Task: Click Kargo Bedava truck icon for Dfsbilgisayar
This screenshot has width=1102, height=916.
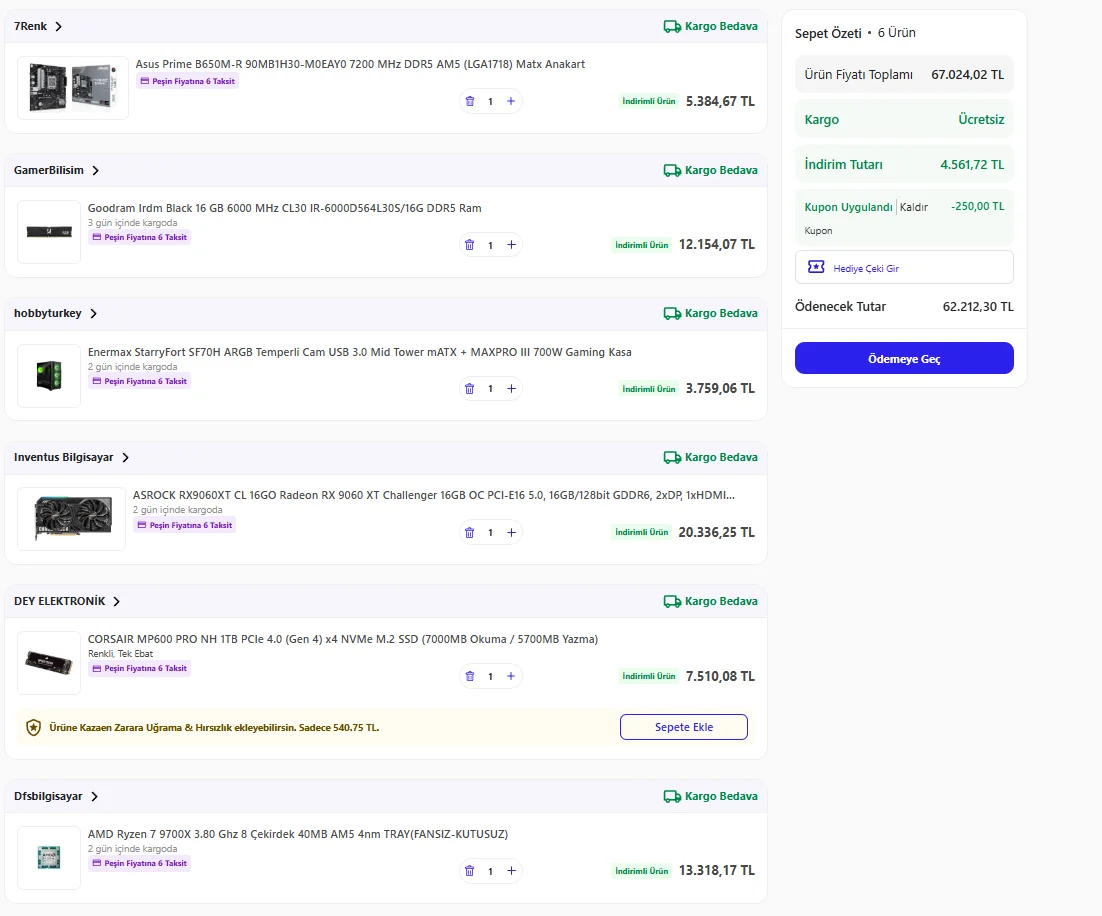Action: (x=672, y=796)
